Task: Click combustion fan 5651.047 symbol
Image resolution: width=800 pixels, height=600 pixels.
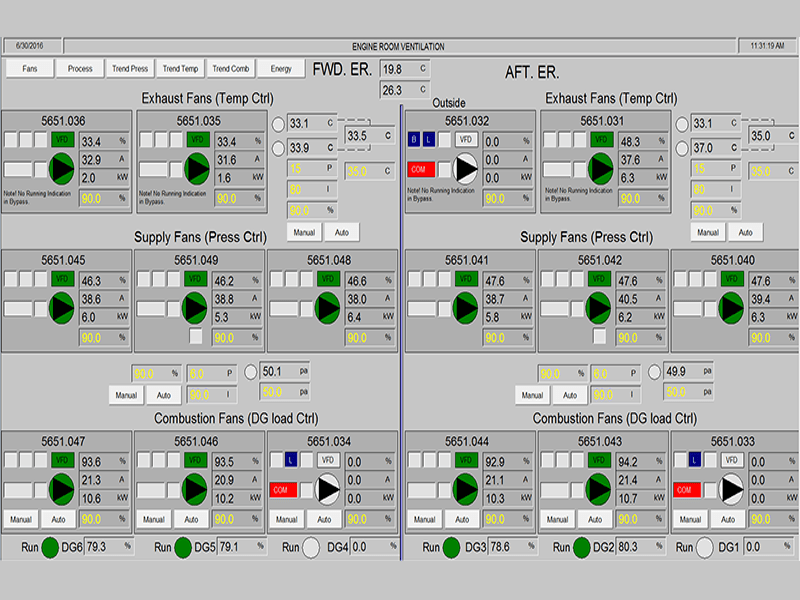Action: tap(62, 489)
